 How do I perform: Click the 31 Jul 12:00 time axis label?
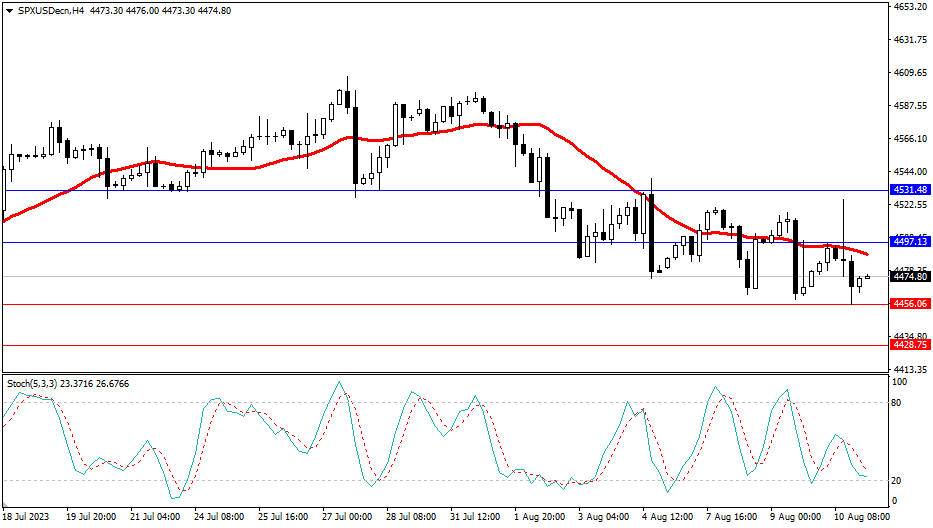(475, 517)
